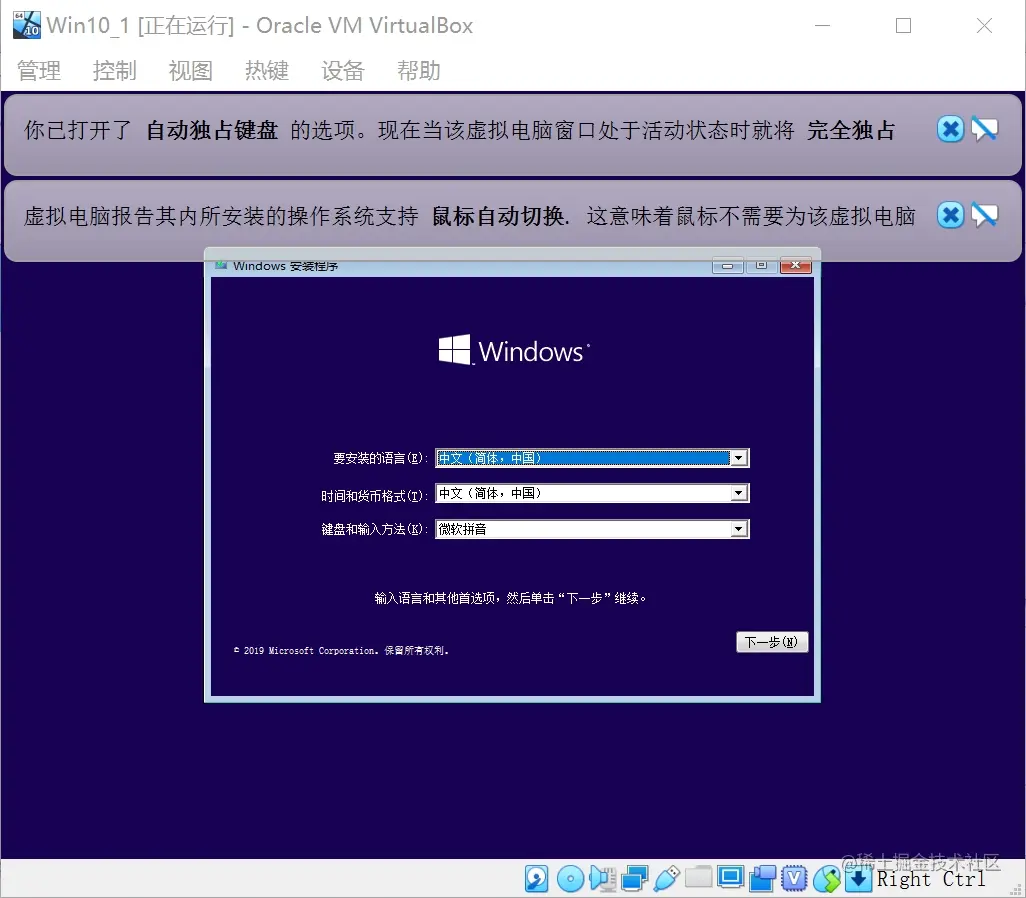Click the 2019 Microsoft Corporation copyright text

point(341,651)
